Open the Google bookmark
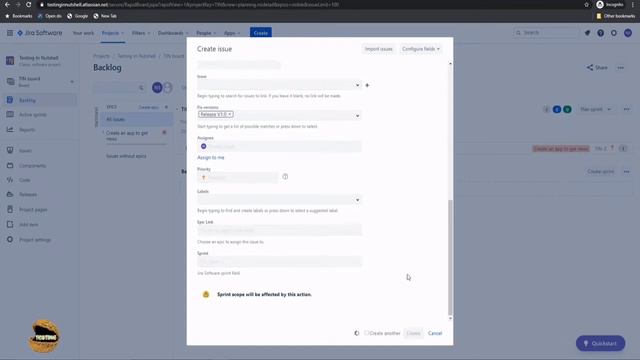The image size is (640, 360). tap(78, 16)
